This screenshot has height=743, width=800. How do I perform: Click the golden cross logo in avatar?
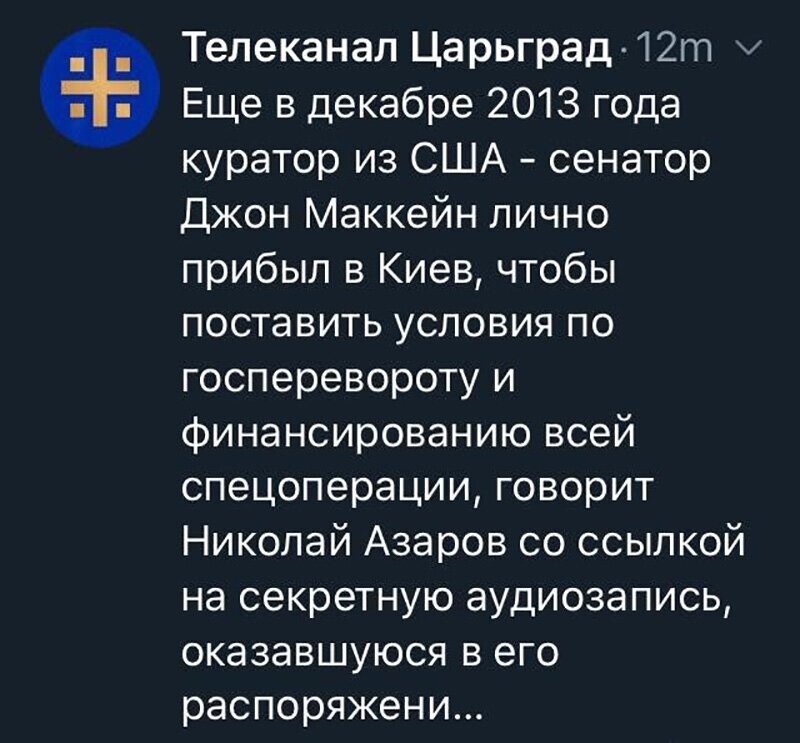[x=100, y=88]
